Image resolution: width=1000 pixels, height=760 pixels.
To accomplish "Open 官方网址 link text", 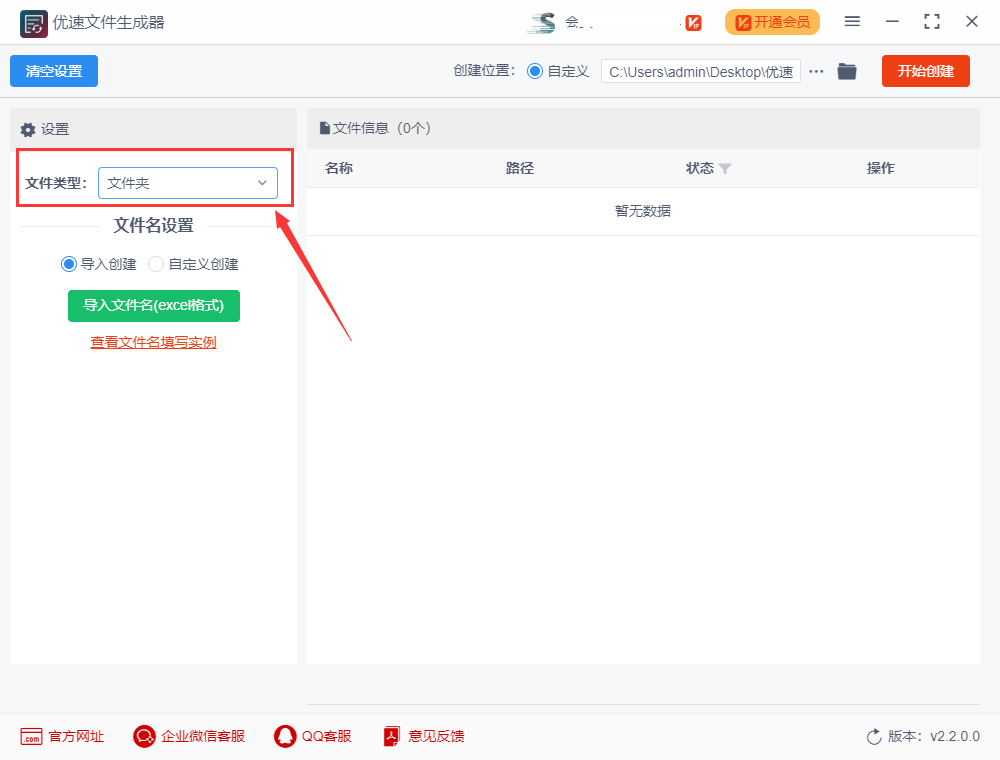I will [76, 736].
